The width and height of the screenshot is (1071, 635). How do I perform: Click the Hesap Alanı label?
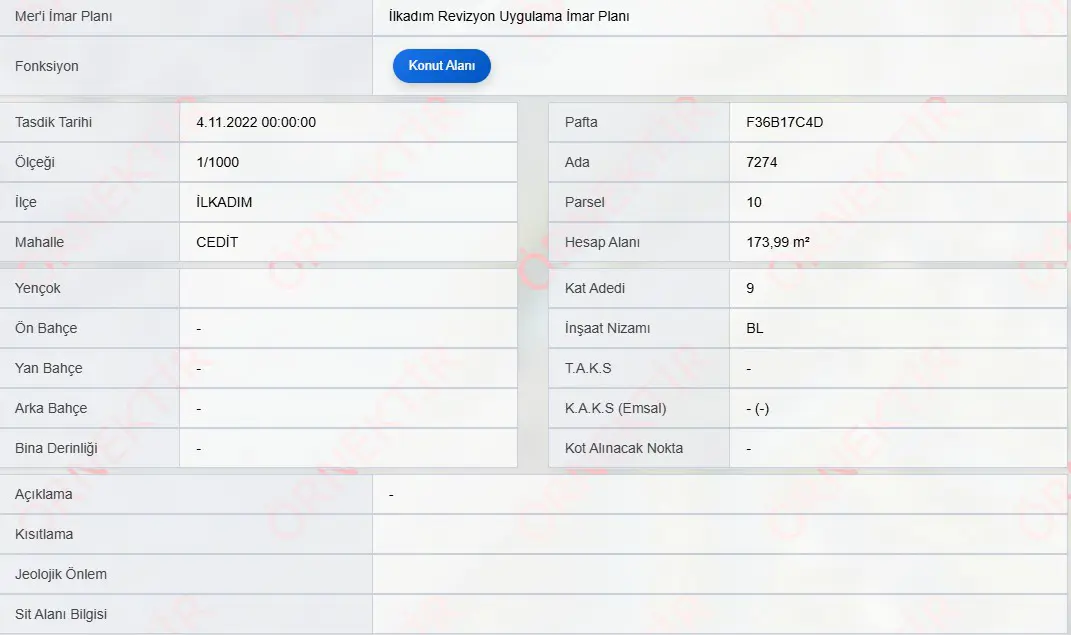602,242
